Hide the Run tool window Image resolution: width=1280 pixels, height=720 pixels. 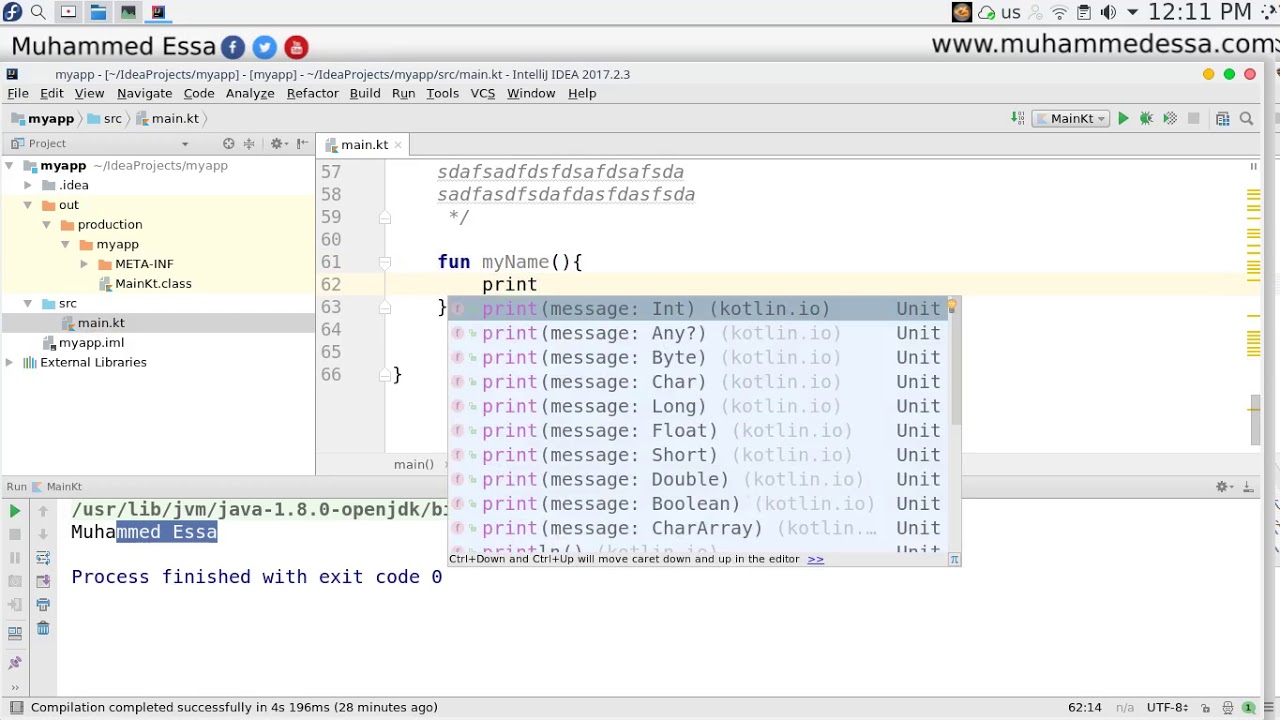click(1248, 487)
